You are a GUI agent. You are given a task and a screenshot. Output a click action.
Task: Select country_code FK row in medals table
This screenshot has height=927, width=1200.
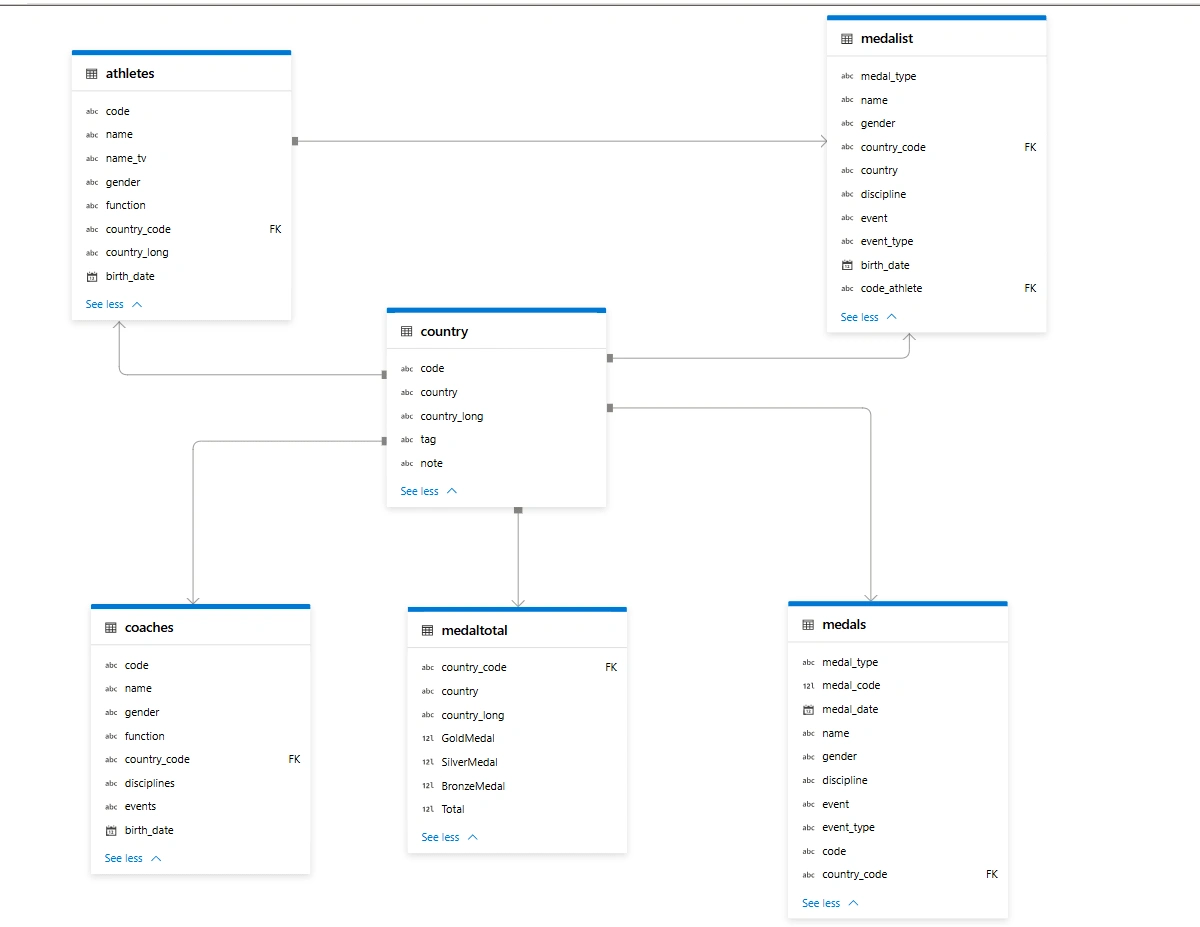point(897,874)
